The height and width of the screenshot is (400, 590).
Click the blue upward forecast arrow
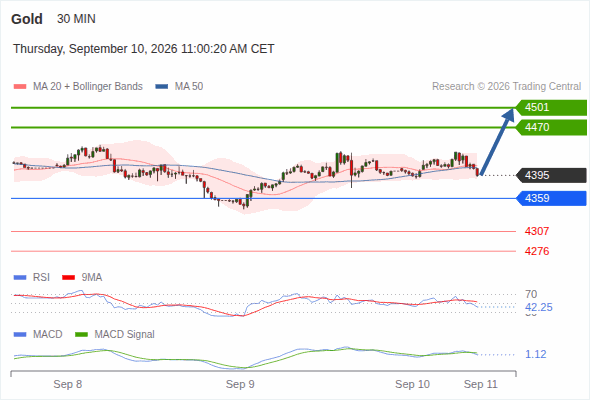[497, 142]
